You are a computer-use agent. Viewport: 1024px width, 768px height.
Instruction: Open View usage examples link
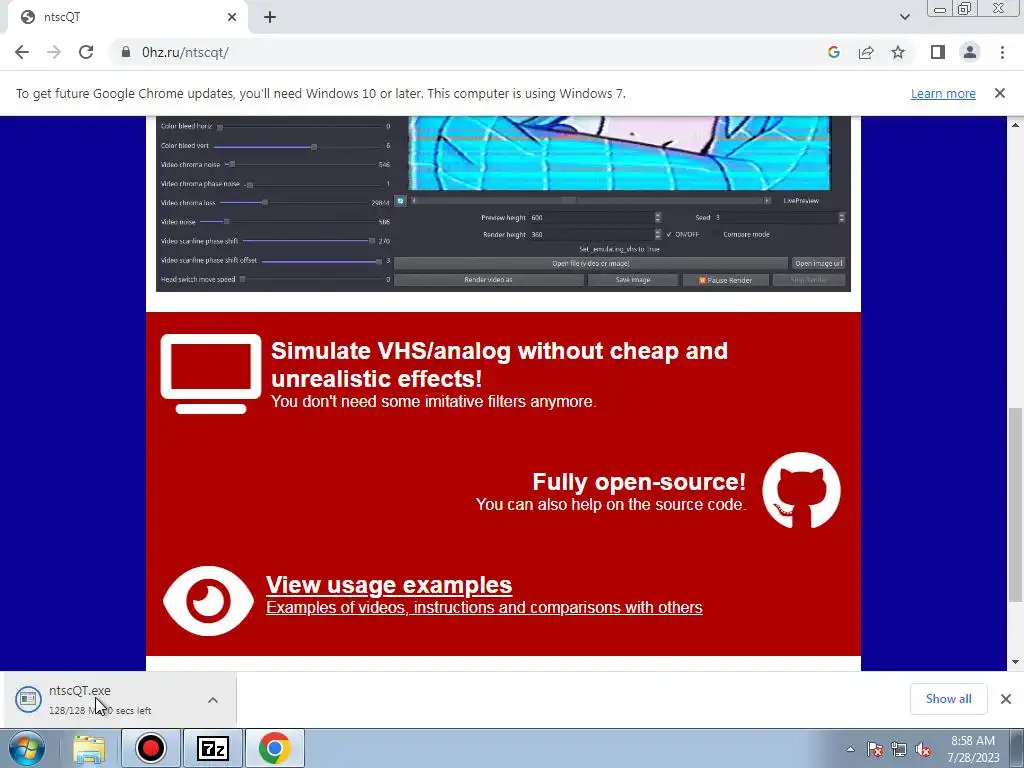pyautogui.click(x=389, y=584)
